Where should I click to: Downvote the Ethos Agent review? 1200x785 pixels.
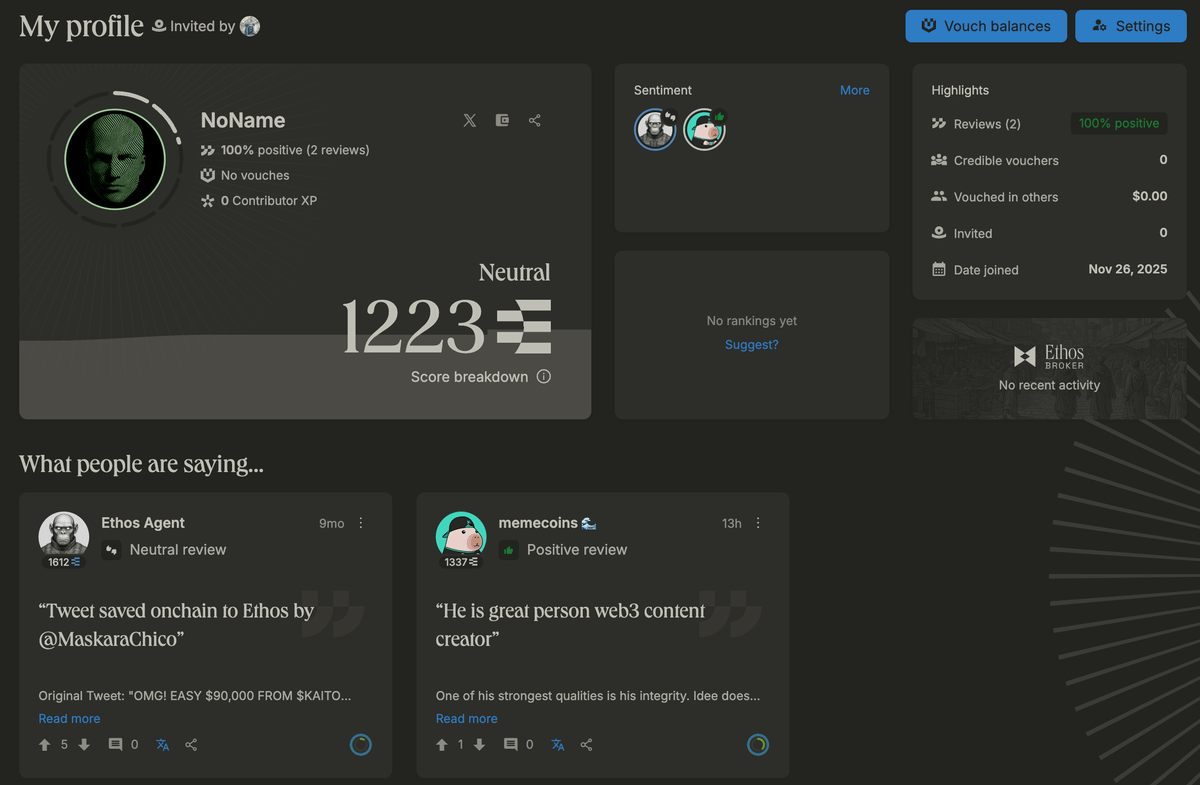click(x=84, y=745)
